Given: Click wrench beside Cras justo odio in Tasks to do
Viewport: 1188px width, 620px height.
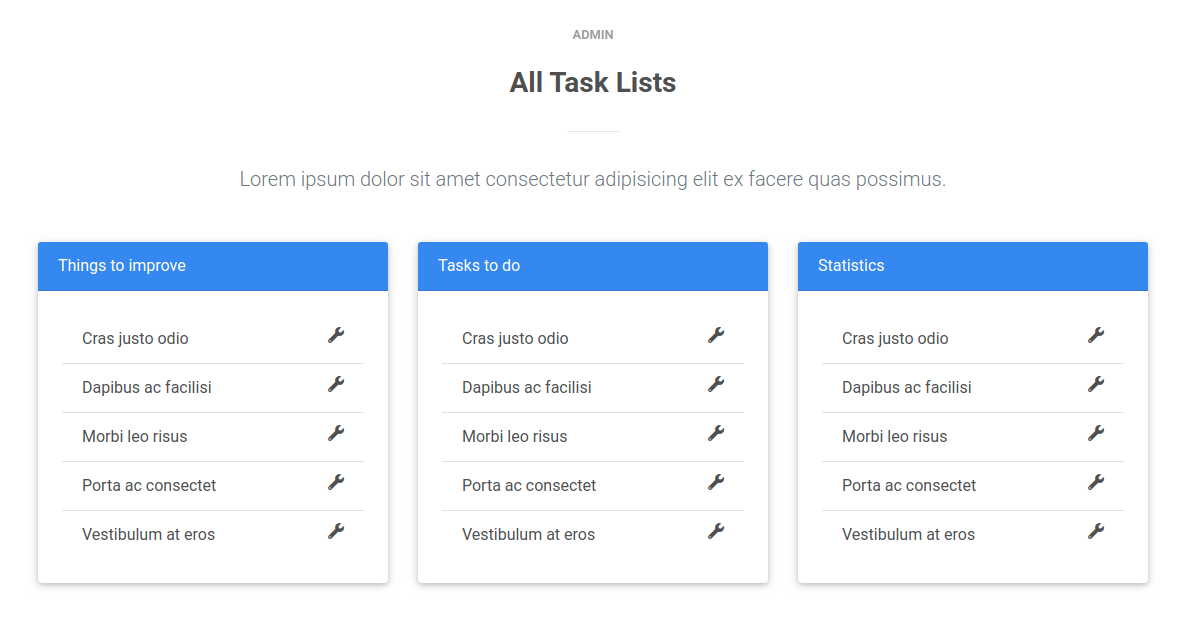Looking at the screenshot, I should coord(716,335).
